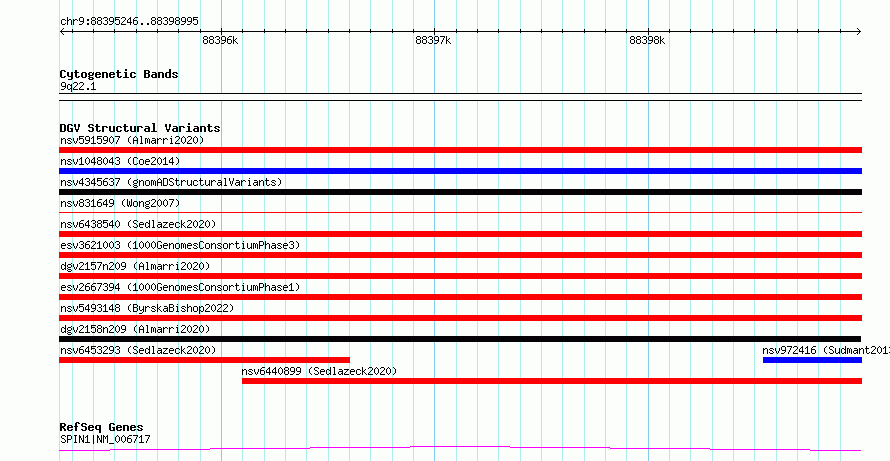This screenshot has height=461, width=890.
Task: Click the nsv831649 (Wong2007) label
Action: coord(120,203)
